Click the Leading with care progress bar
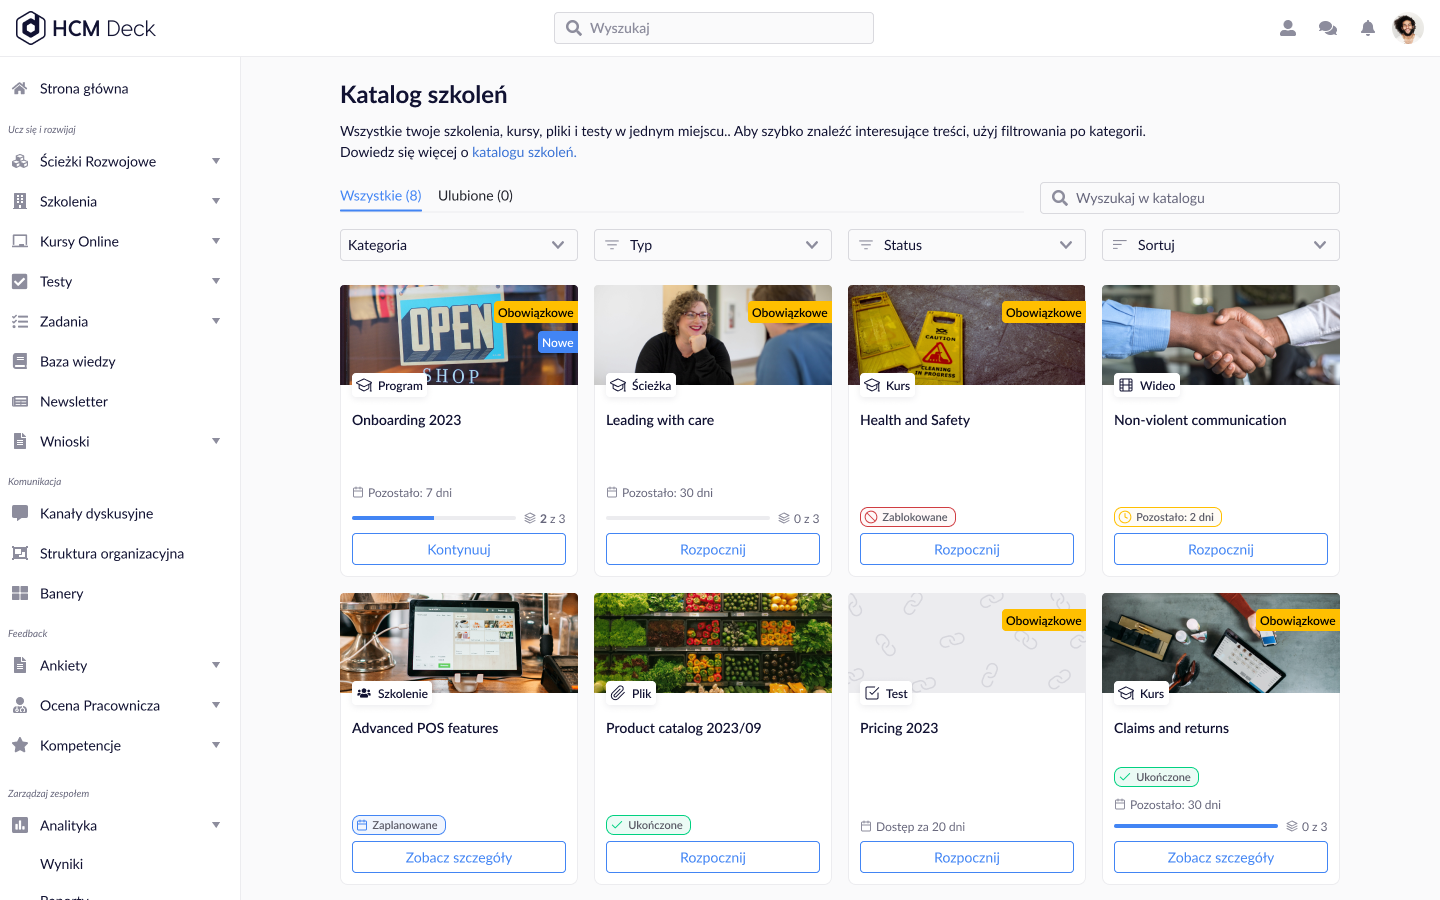This screenshot has height=900, width=1440. [x=688, y=518]
